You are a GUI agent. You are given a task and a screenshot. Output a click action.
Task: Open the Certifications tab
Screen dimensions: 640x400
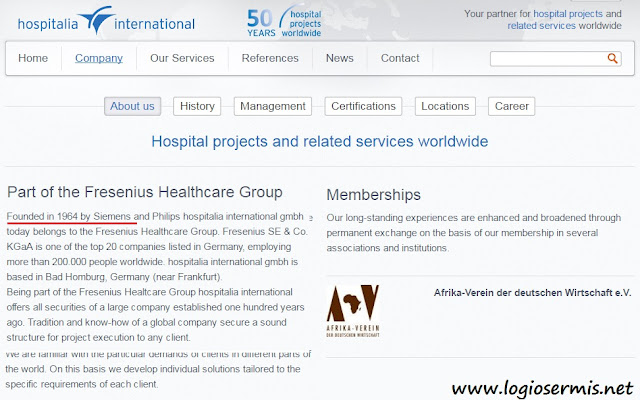tap(363, 106)
